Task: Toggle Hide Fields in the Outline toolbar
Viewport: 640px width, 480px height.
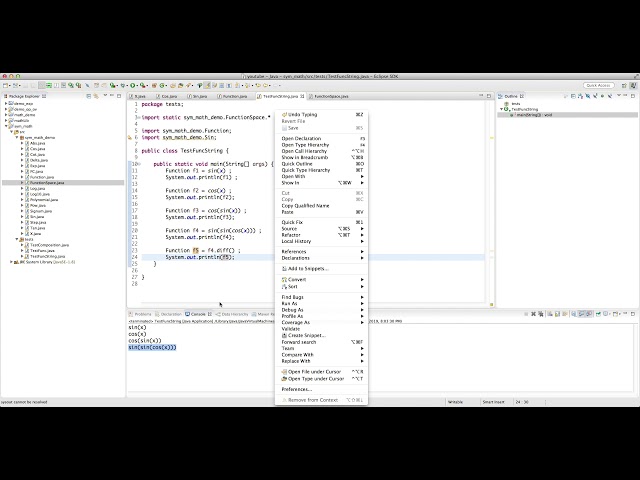Action: [588, 96]
